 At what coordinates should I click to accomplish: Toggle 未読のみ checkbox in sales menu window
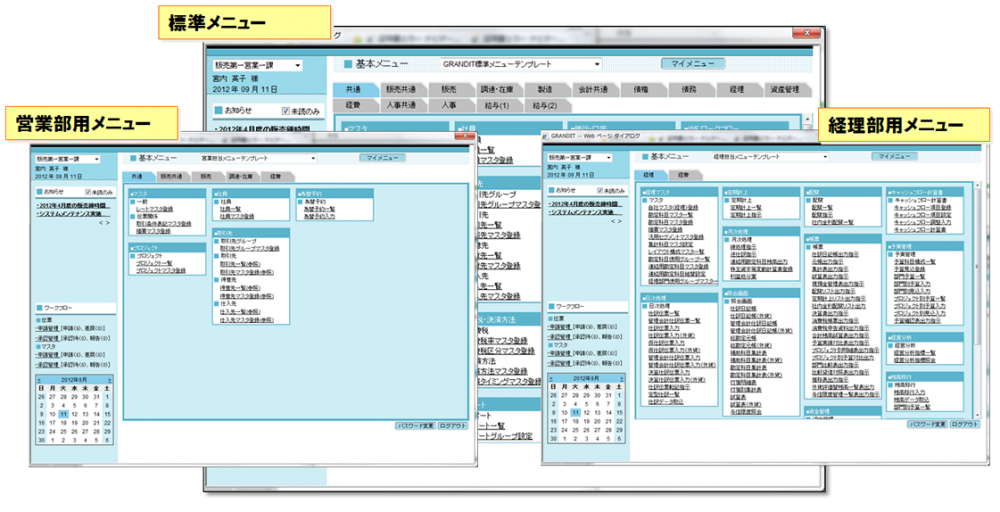(89, 192)
